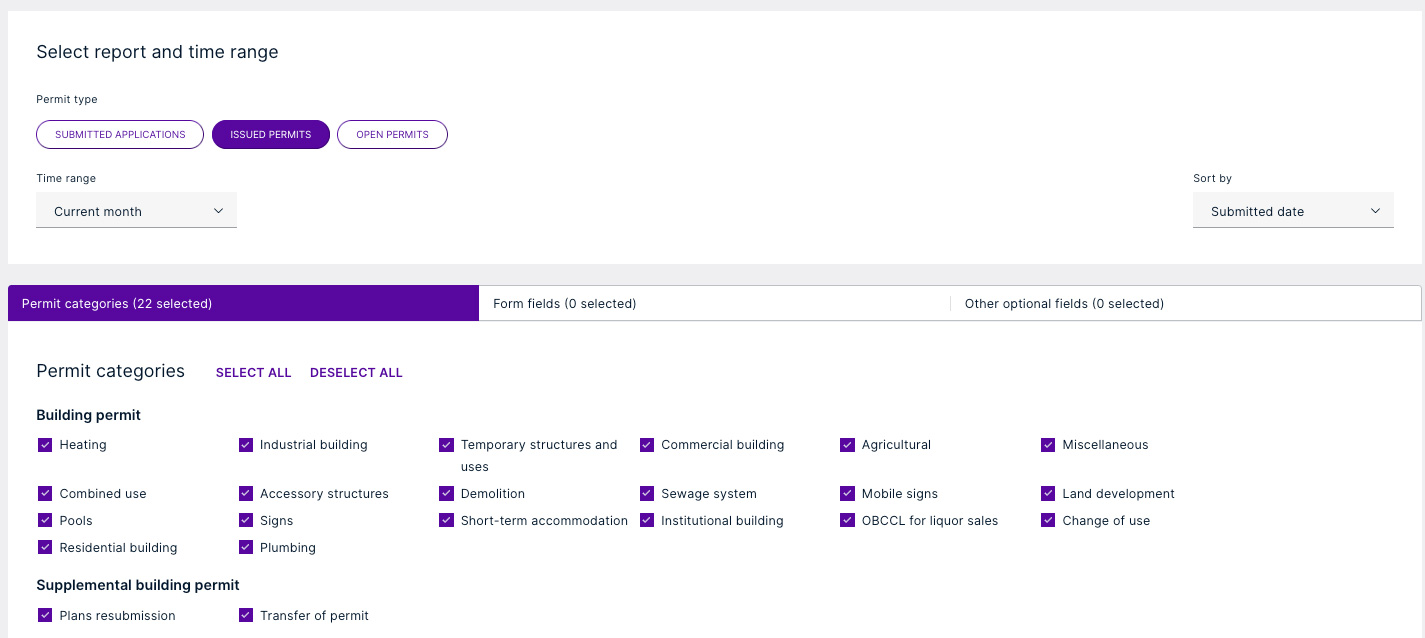This screenshot has width=1425, height=638.
Task: Switch to the Form fields tab
Action: [x=564, y=303]
